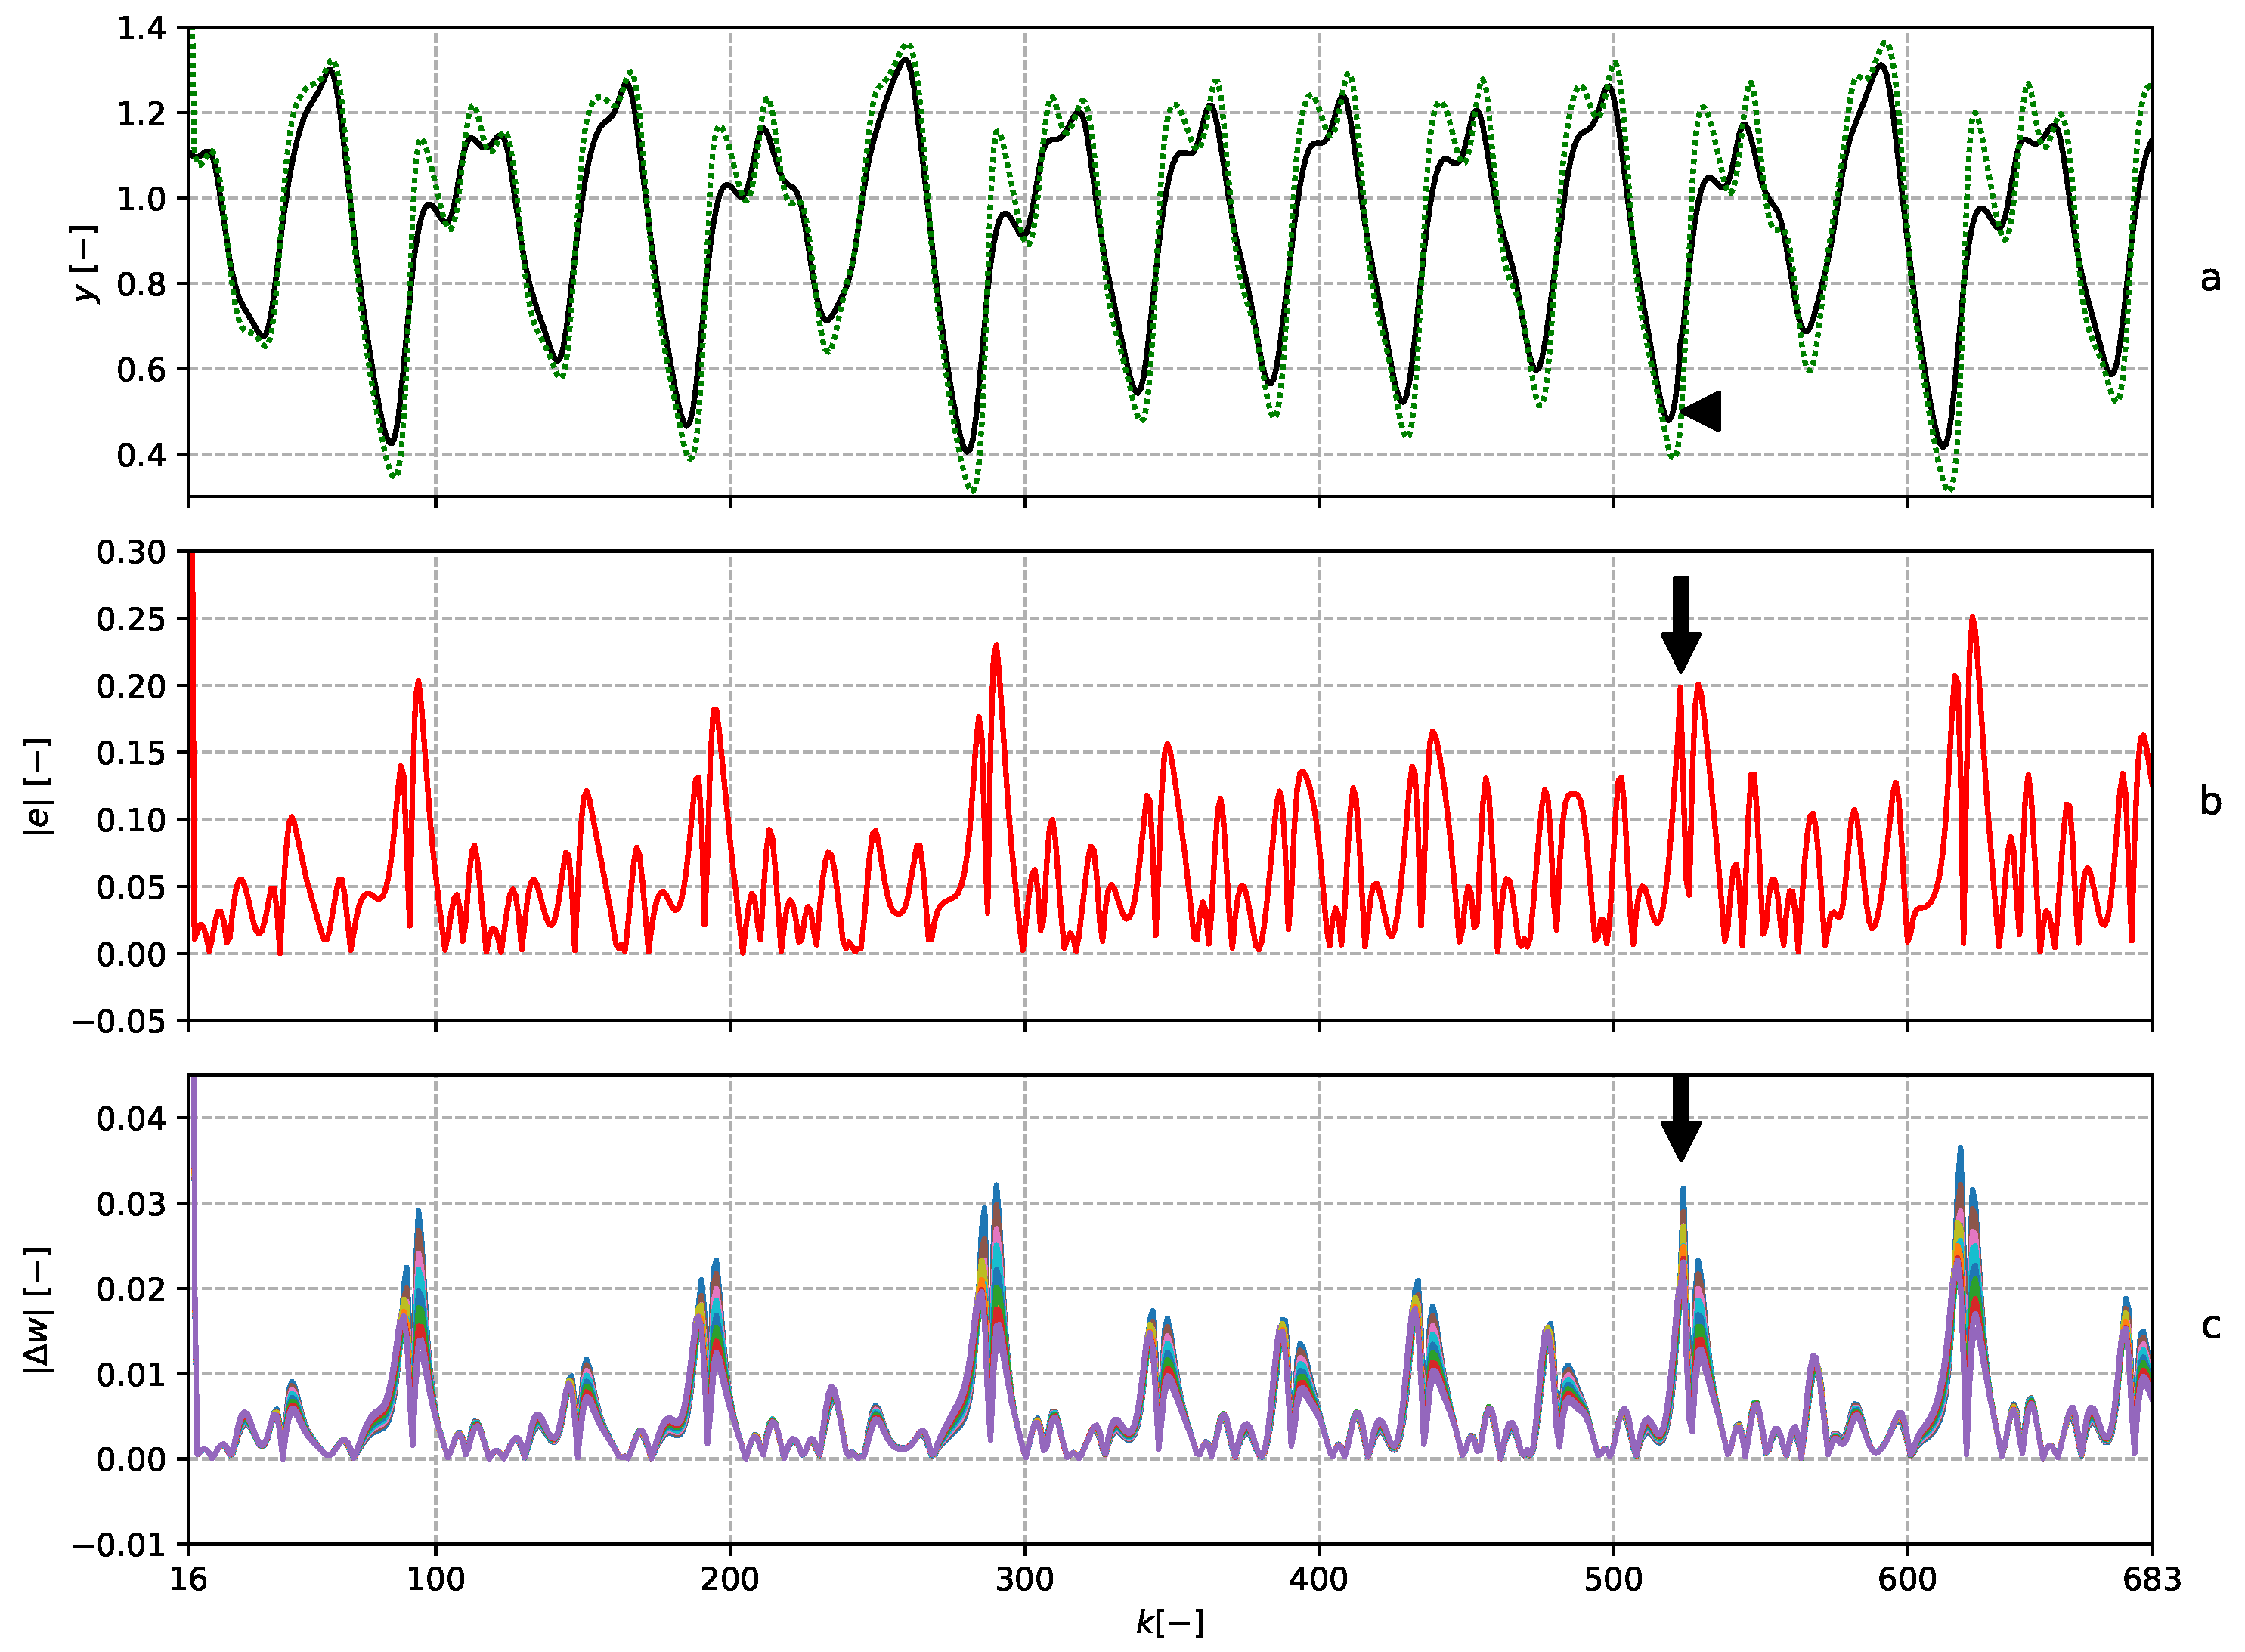Screen dimensions: 2245x1652
Task: Click the 0.30 tick label in plot b
Action: [131, 552]
